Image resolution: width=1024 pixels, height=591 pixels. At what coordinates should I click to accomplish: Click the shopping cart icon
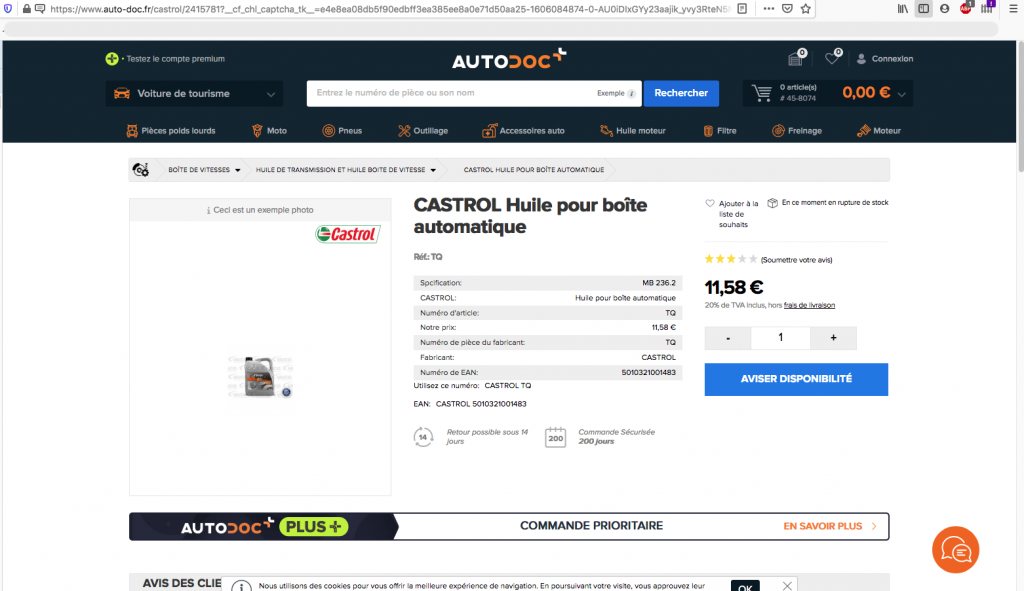[761, 93]
